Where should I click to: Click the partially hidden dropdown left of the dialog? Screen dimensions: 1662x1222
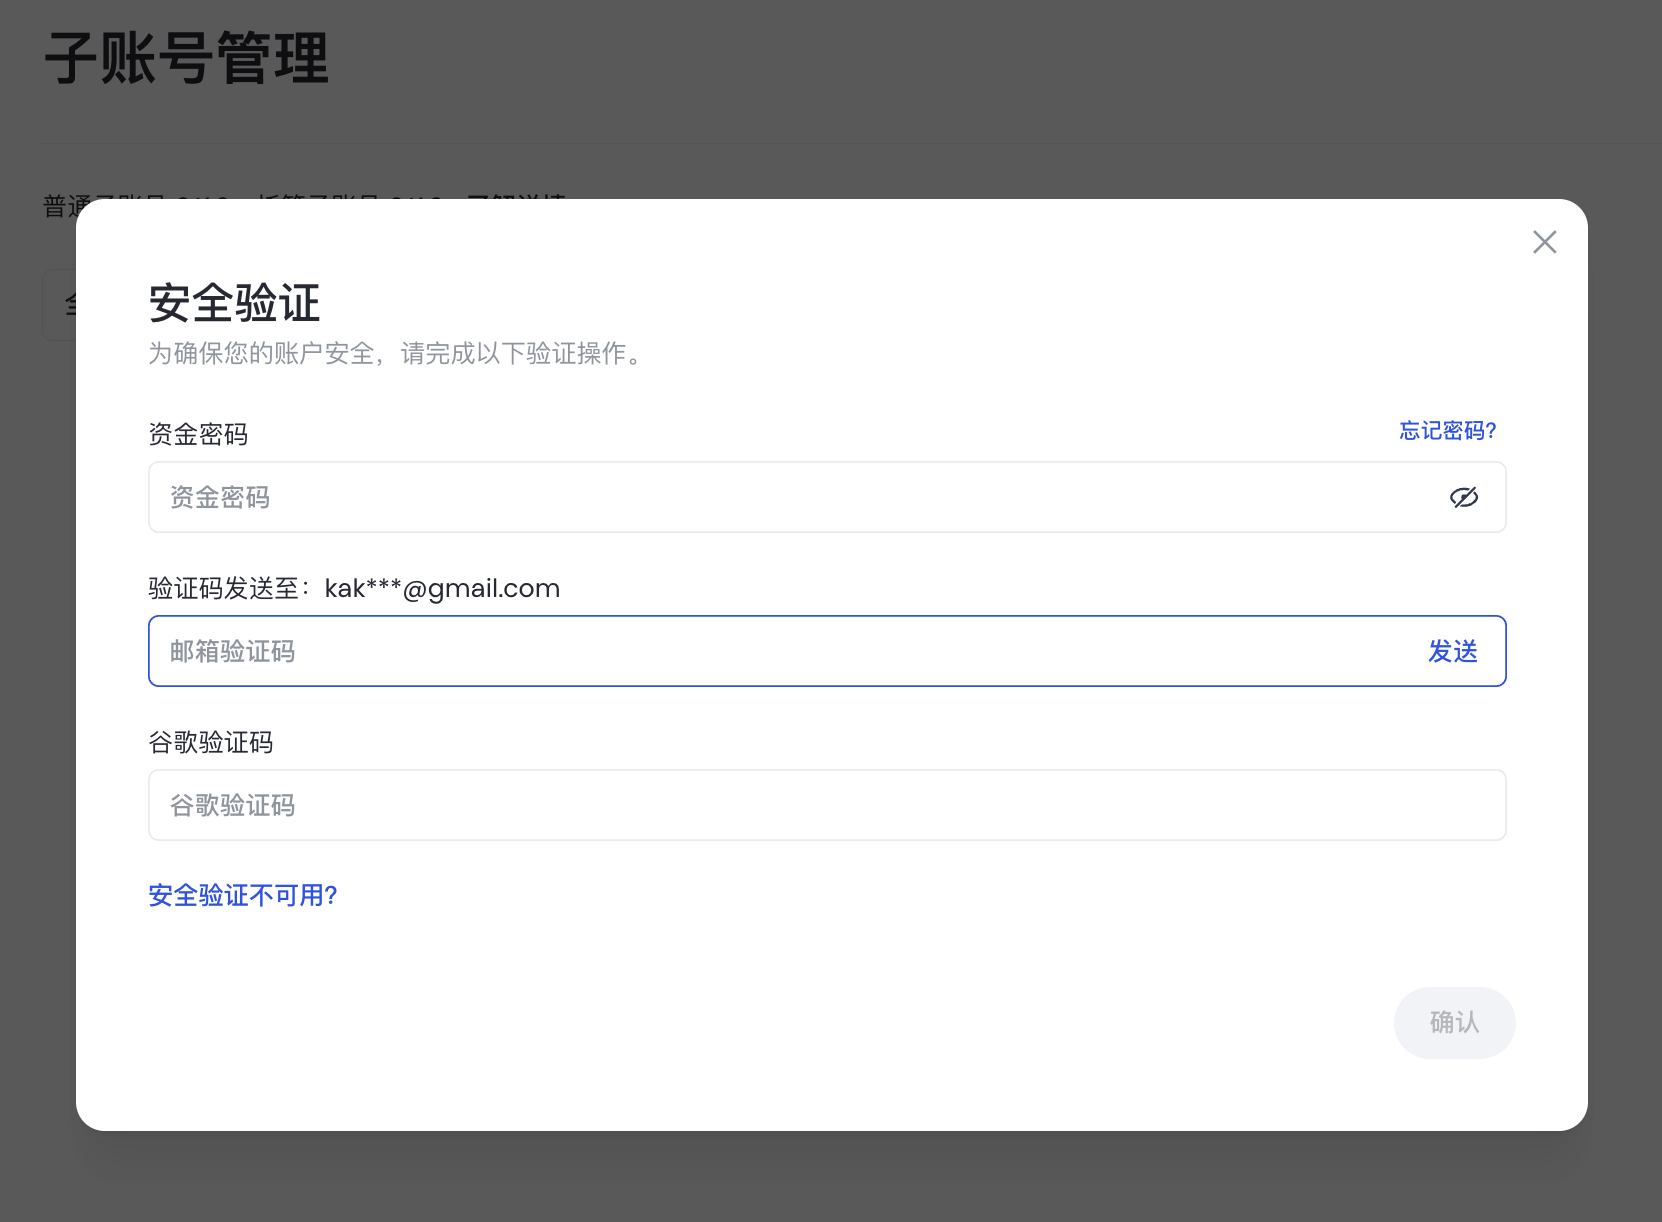pos(58,305)
